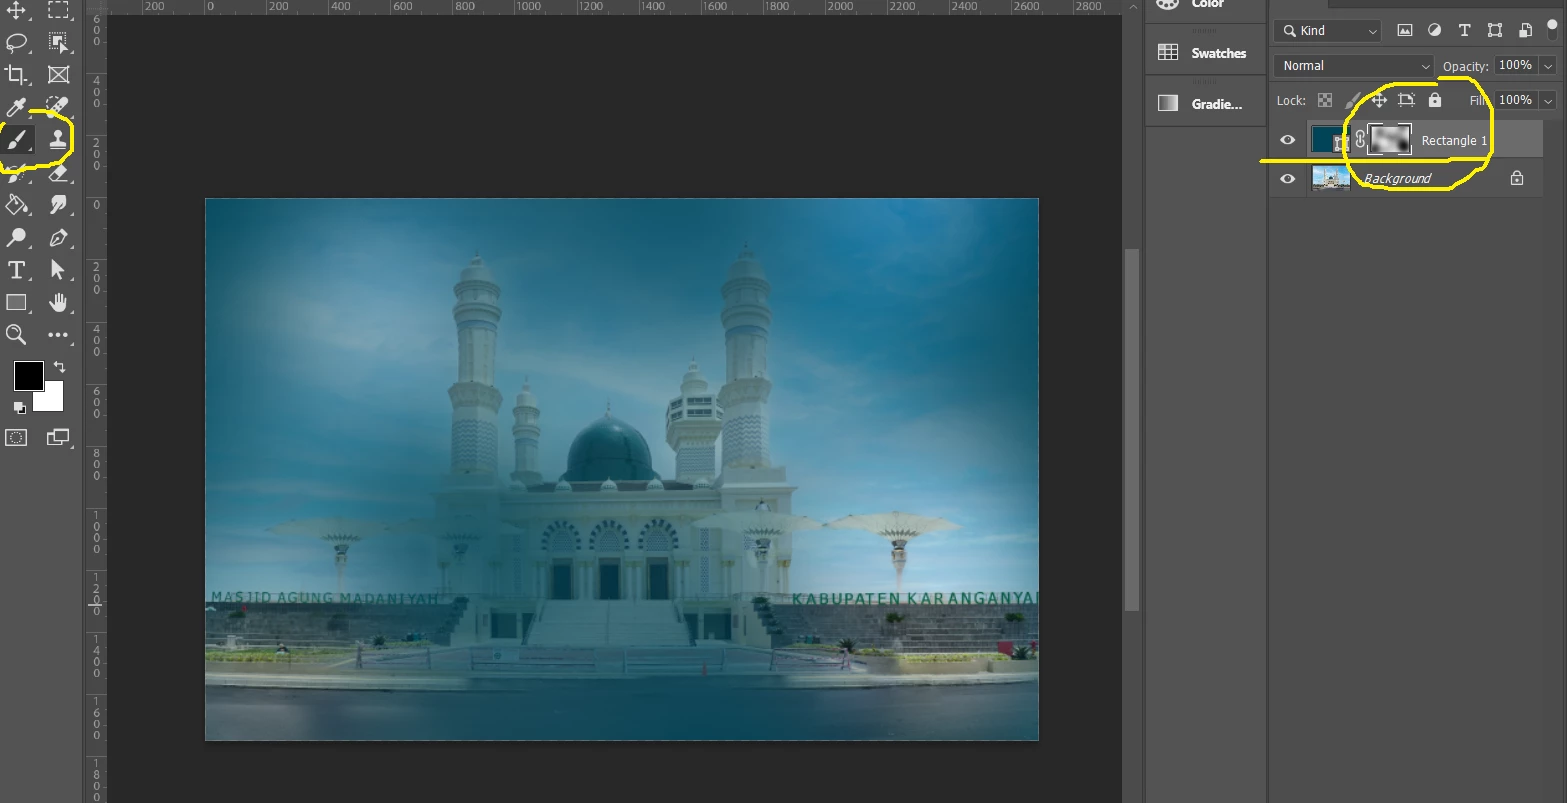Screen dimensions: 1567x803
Task: Select the Eyedropper tool
Action: tap(16, 107)
